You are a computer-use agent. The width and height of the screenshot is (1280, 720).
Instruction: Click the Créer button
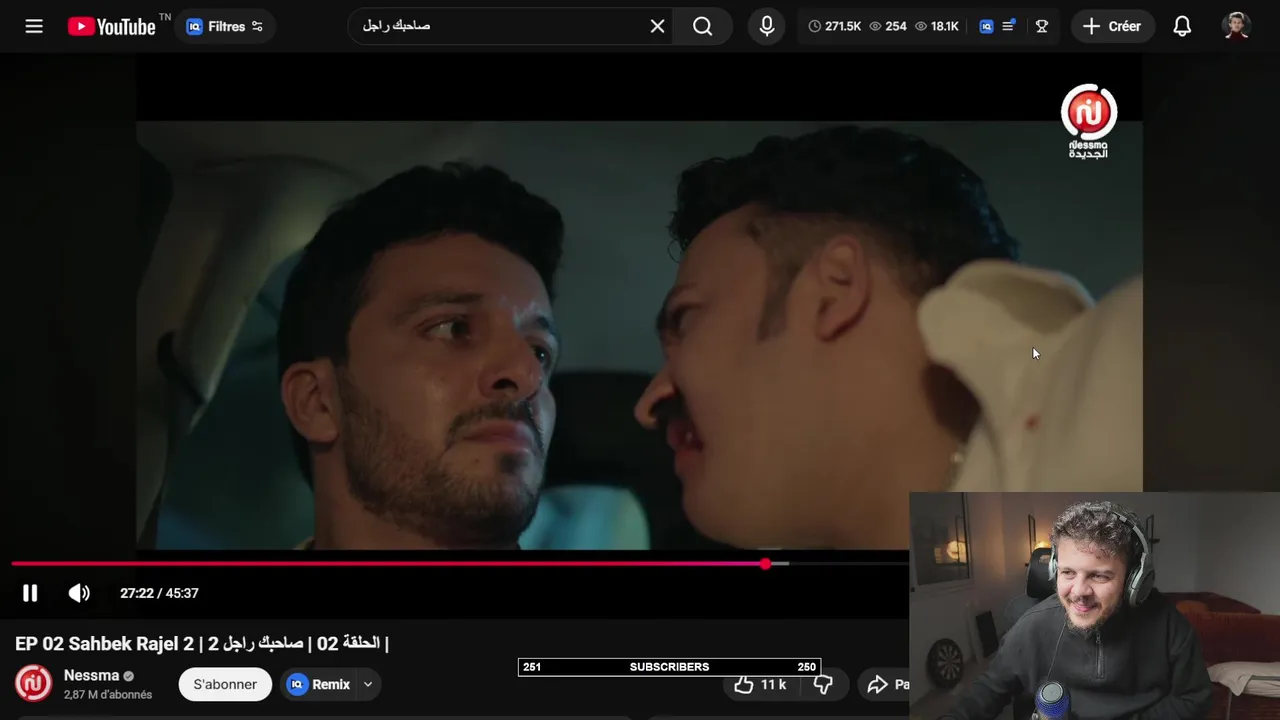point(1113,26)
